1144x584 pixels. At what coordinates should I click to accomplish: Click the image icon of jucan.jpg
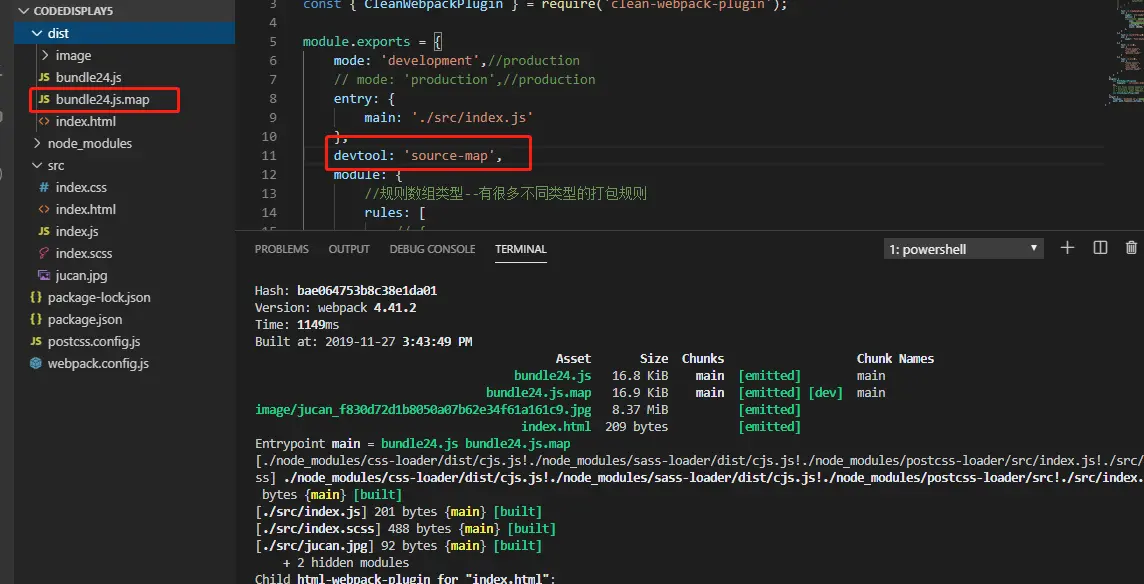coord(44,276)
